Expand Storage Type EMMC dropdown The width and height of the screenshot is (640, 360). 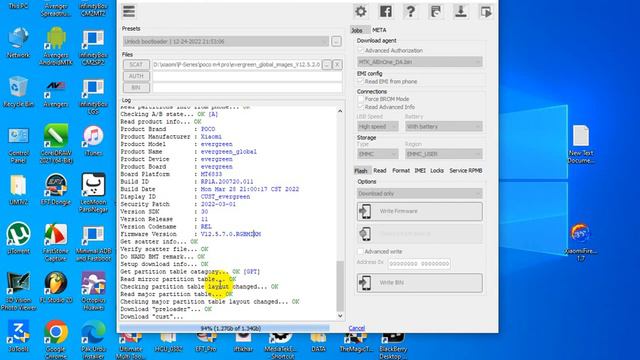pyautogui.click(x=378, y=154)
